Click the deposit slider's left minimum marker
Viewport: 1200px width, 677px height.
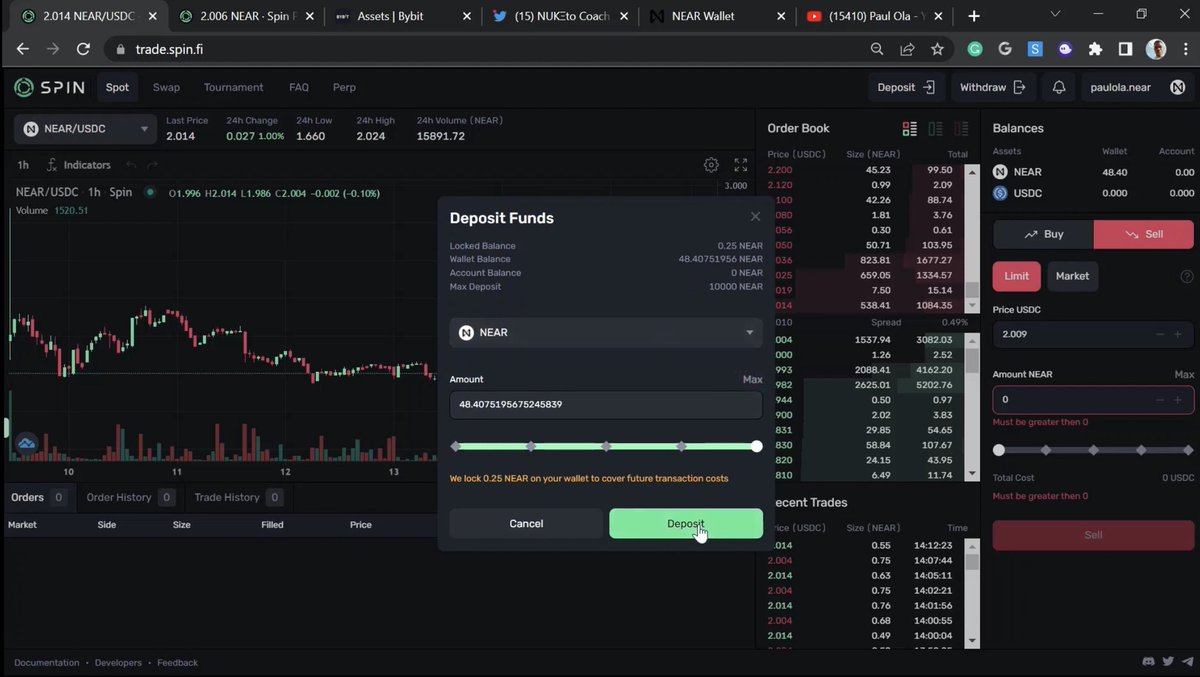[x=456, y=446]
